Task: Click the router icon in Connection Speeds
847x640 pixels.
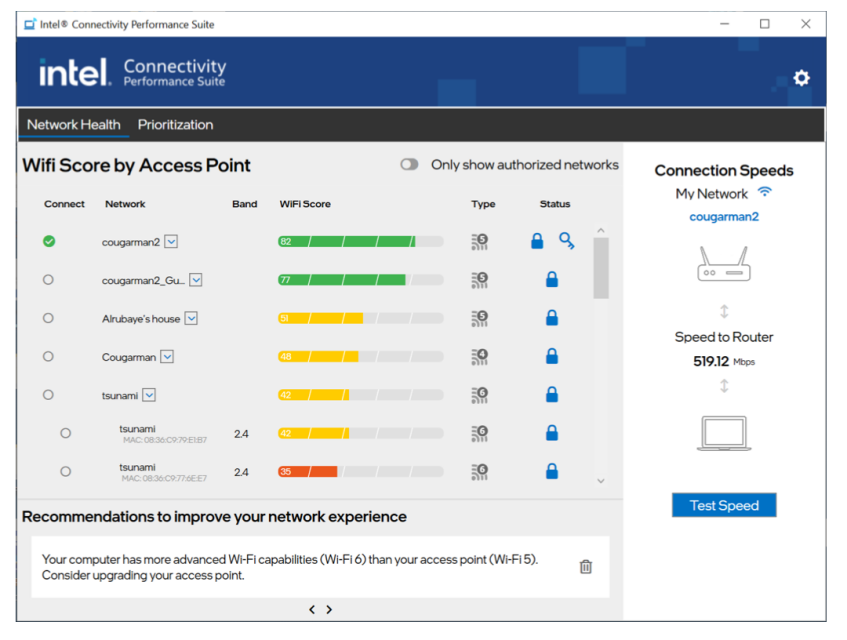Action: pyautogui.click(x=724, y=264)
